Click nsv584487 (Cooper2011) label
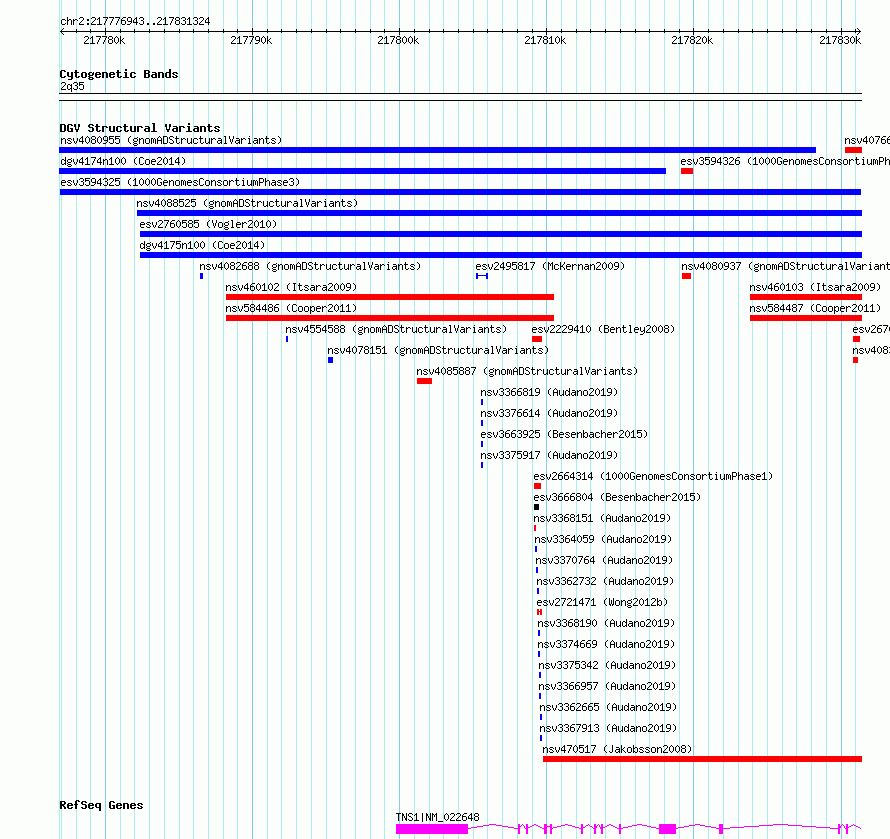Screen dimensions: 890x839 click(x=815, y=308)
